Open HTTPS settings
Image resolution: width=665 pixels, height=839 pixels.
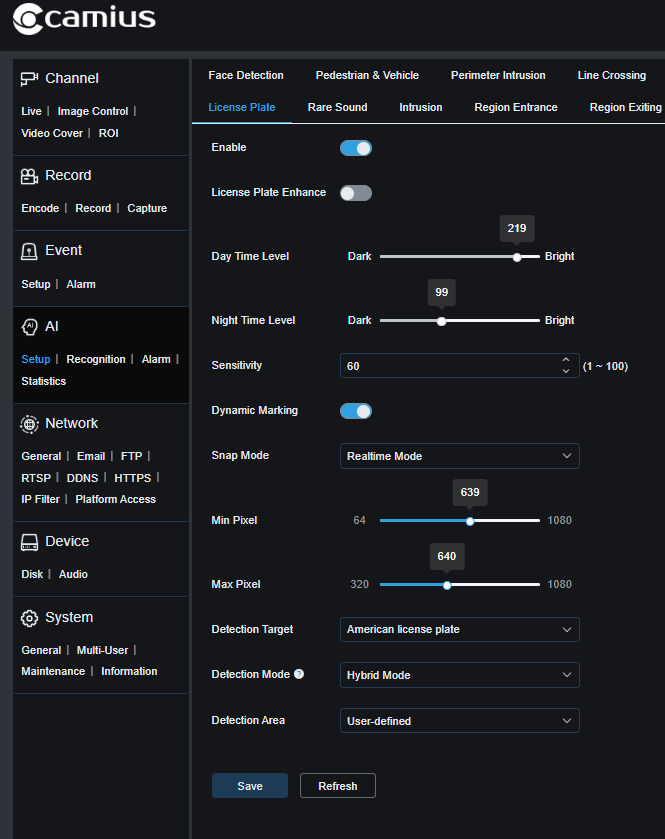[x=133, y=478]
